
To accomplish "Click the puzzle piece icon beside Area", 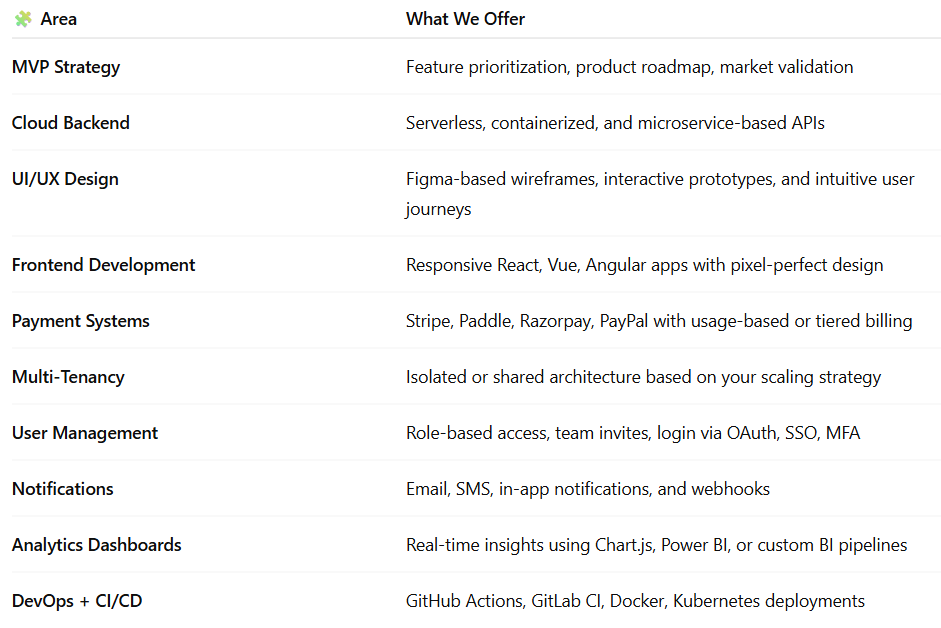I will (22, 19).
